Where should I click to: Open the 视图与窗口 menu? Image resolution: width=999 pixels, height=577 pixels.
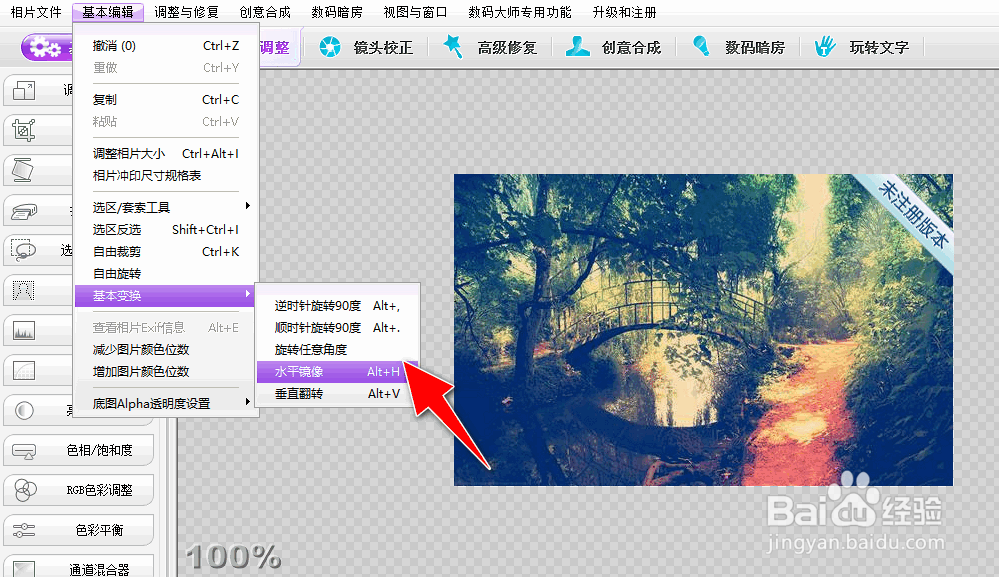click(414, 12)
